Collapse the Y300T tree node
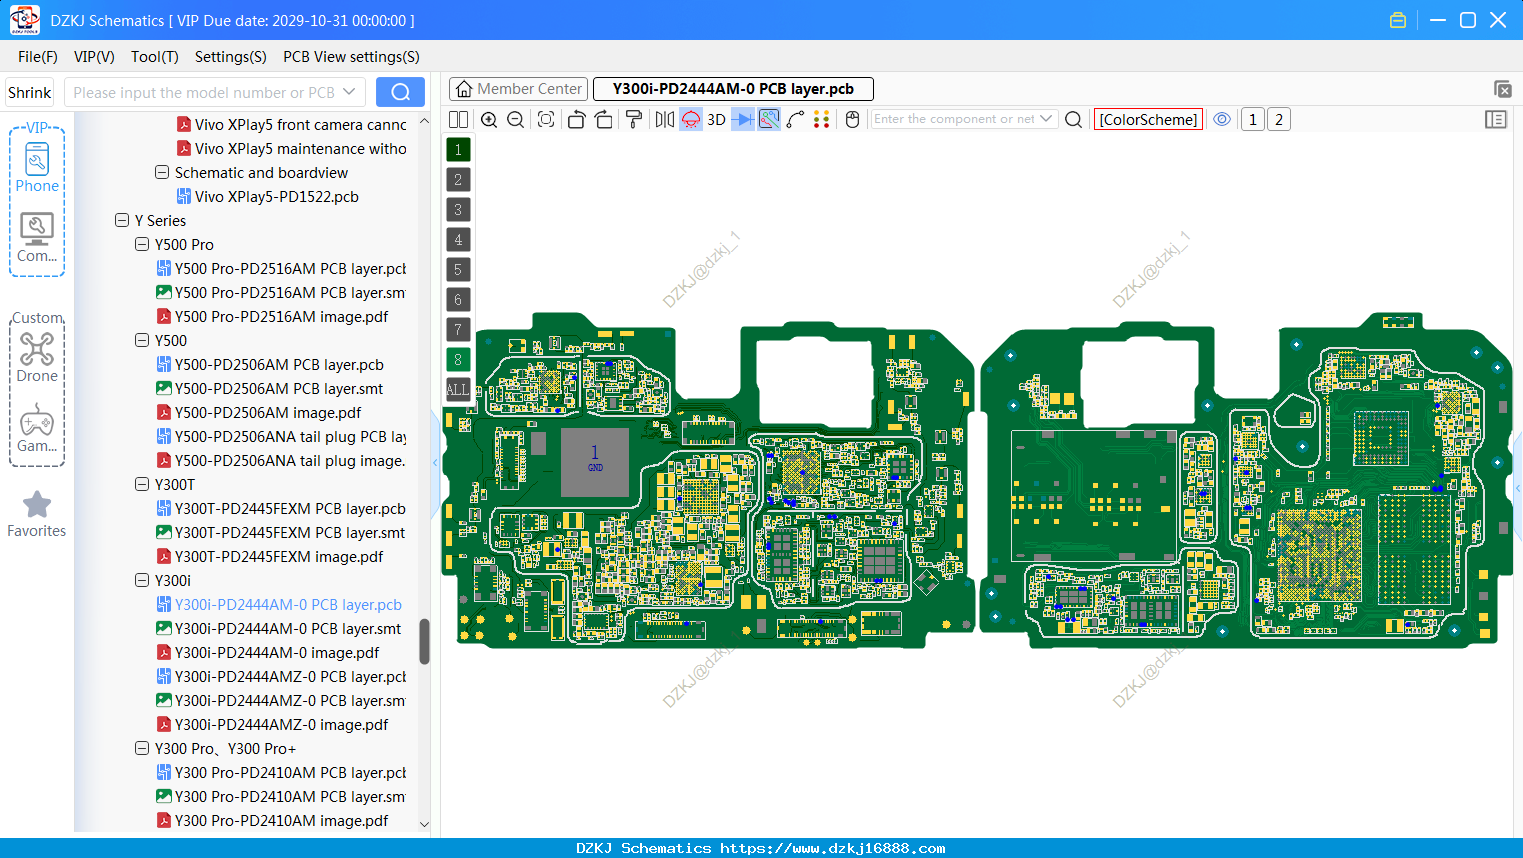The image size is (1523, 858). point(142,484)
